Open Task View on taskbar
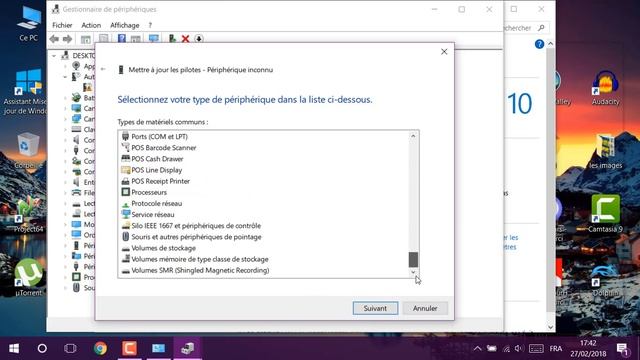This screenshot has width=640, height=360. click(x=70, y=348)
